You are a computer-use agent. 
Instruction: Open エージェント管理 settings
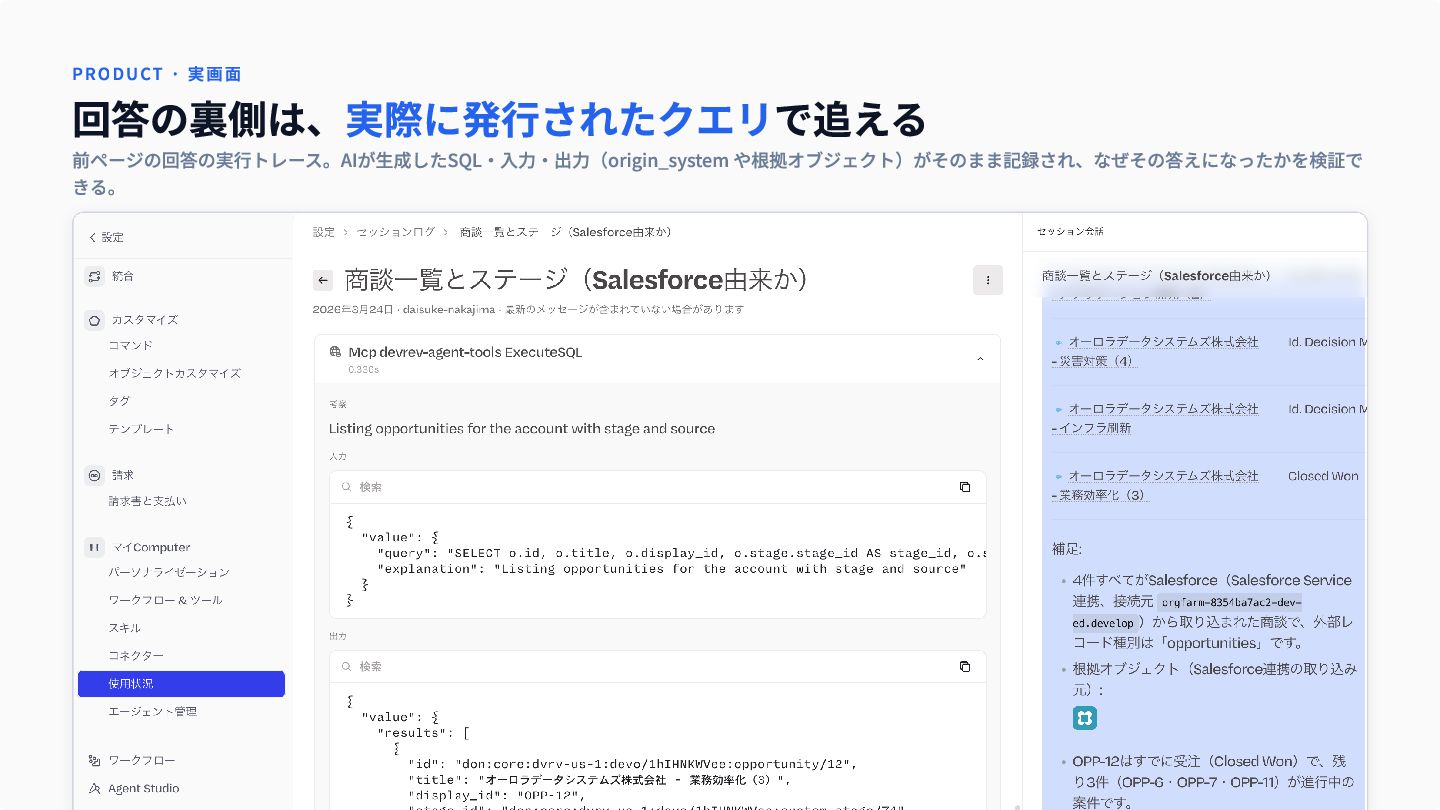point(152,712)
